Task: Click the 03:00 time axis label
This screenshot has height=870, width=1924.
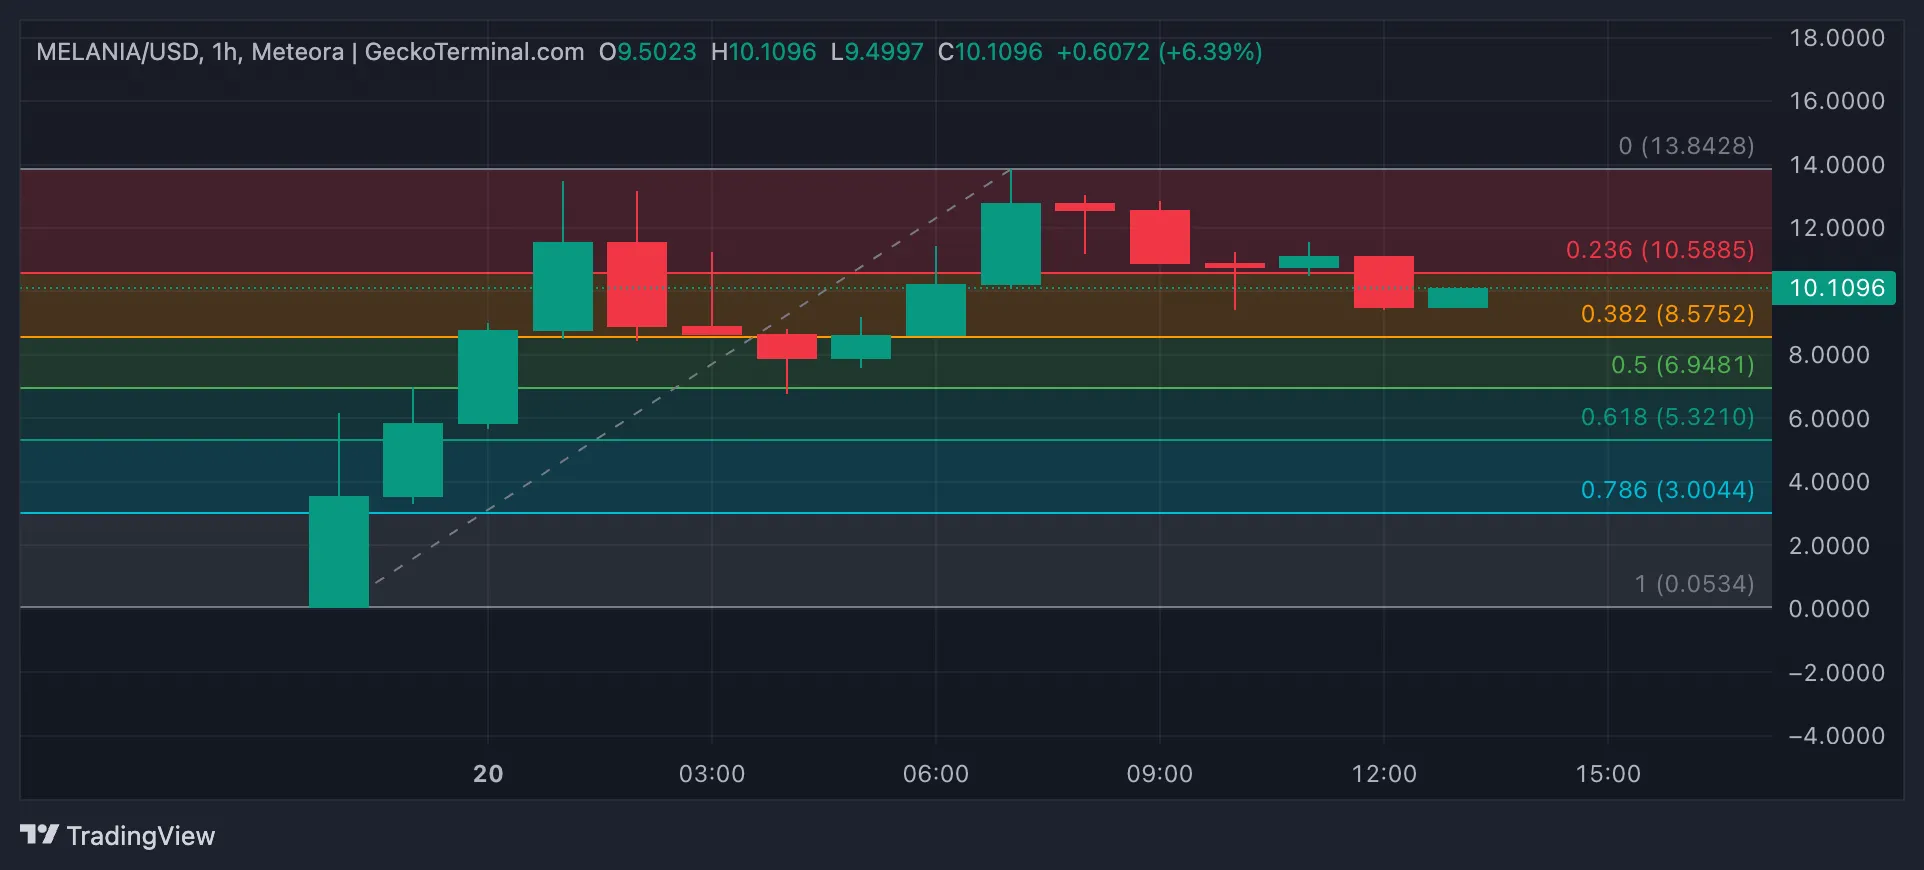Action: click(712, 774)
